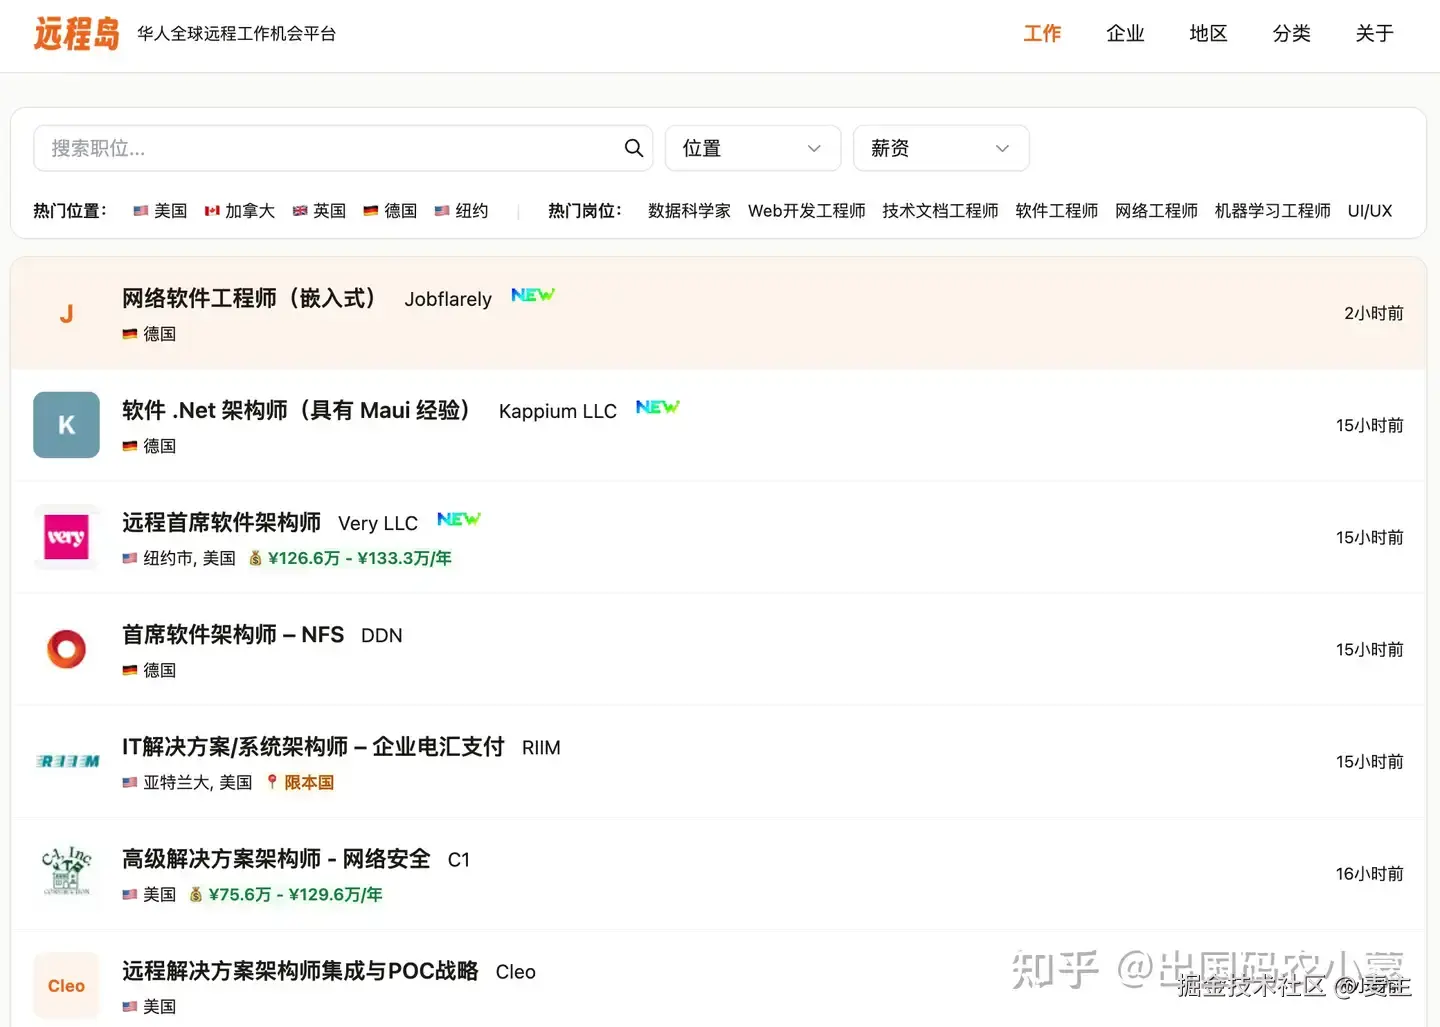Click company name C1 text

pyautogui.click(x=458, y=859)
